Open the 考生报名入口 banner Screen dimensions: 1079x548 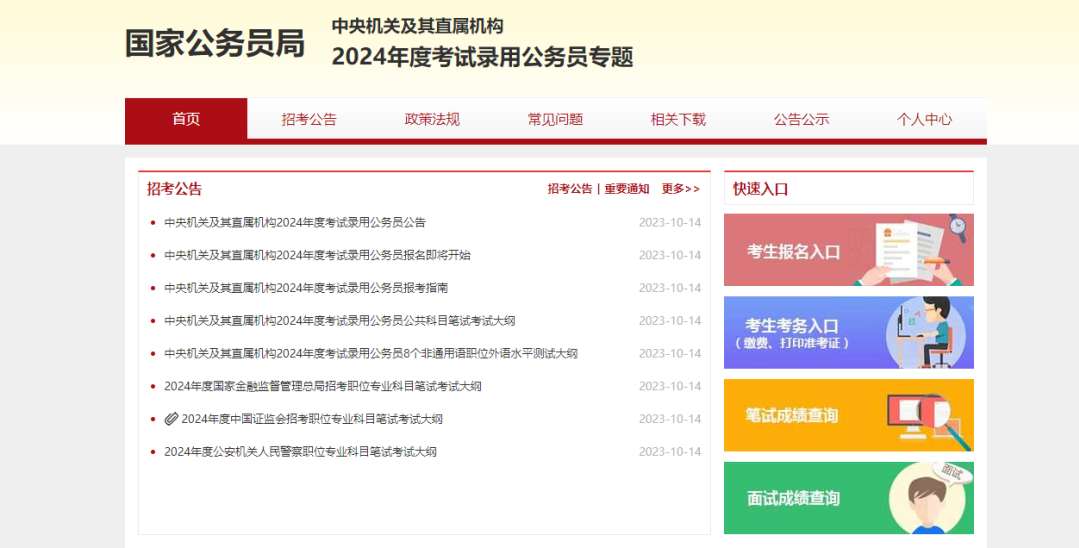pyautogui.click(x=848, y=250)
